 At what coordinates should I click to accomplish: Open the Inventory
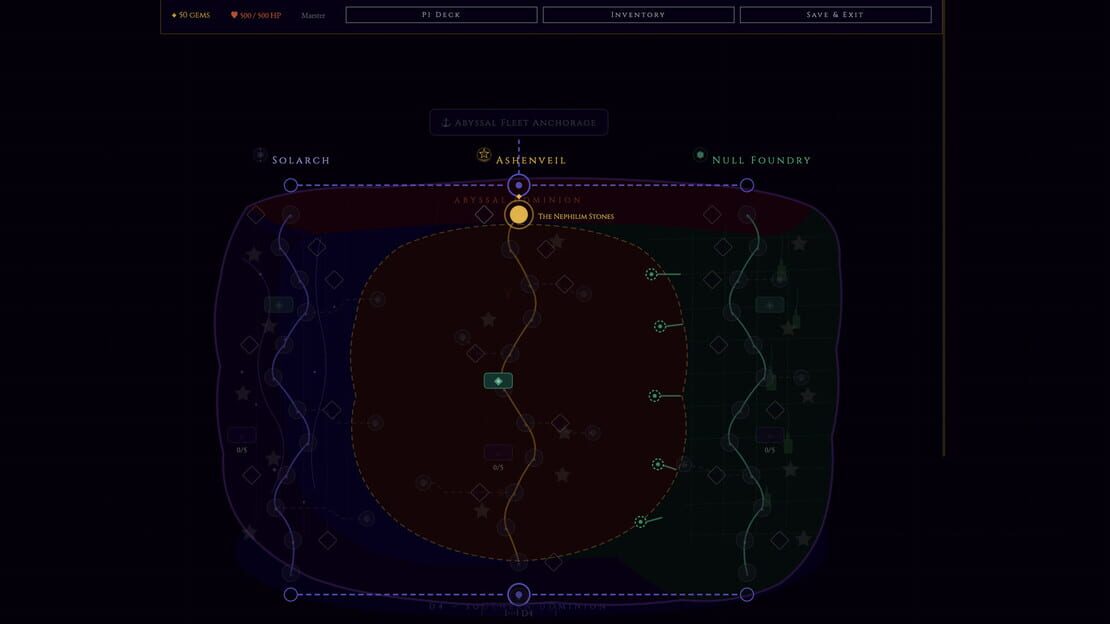[x=638, y=15]
